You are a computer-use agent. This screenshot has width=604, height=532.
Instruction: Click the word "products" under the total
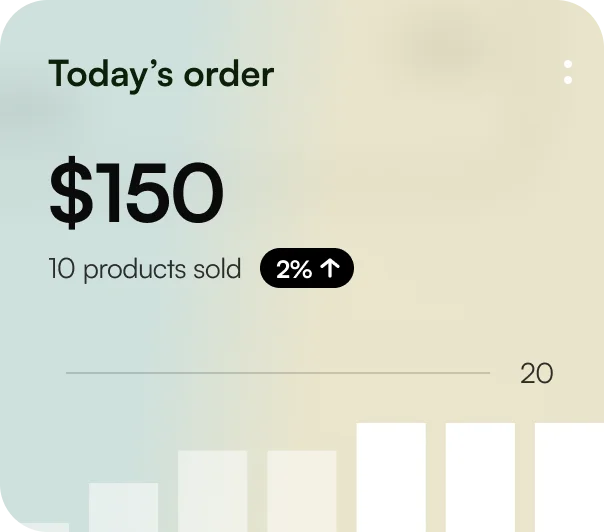[135, 269]
